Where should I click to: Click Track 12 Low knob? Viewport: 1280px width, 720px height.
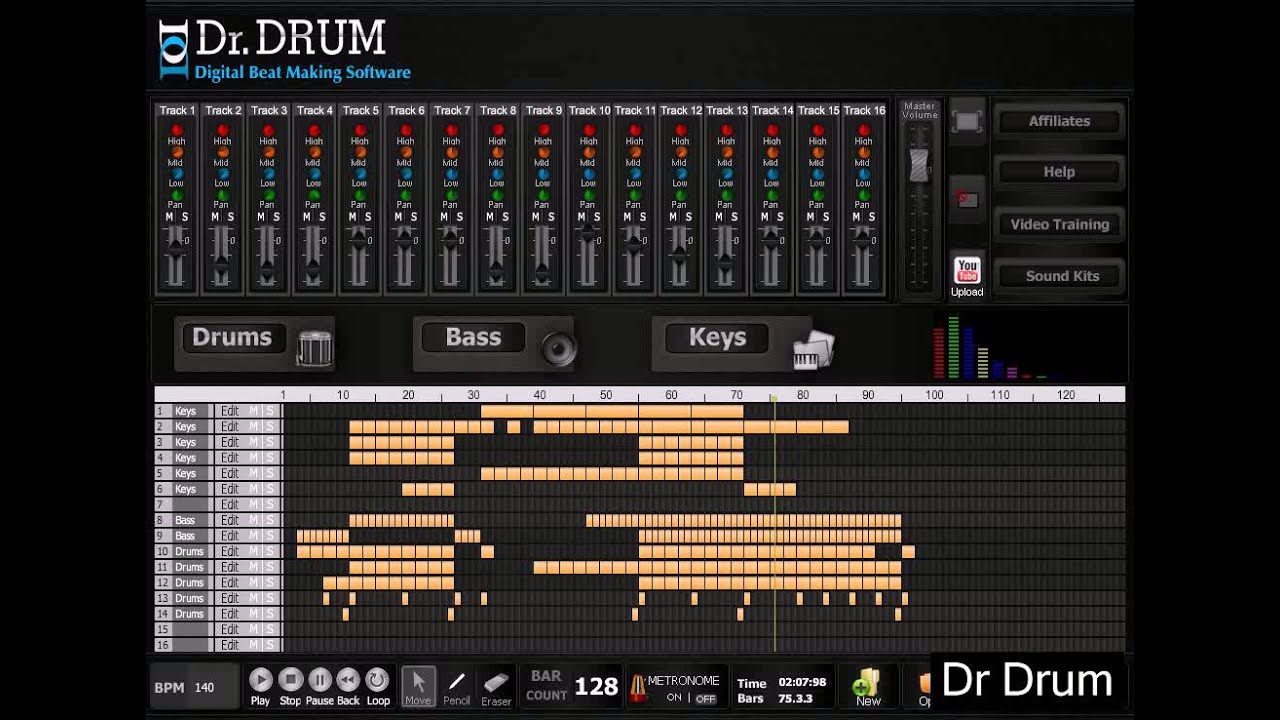click(680, 173)
